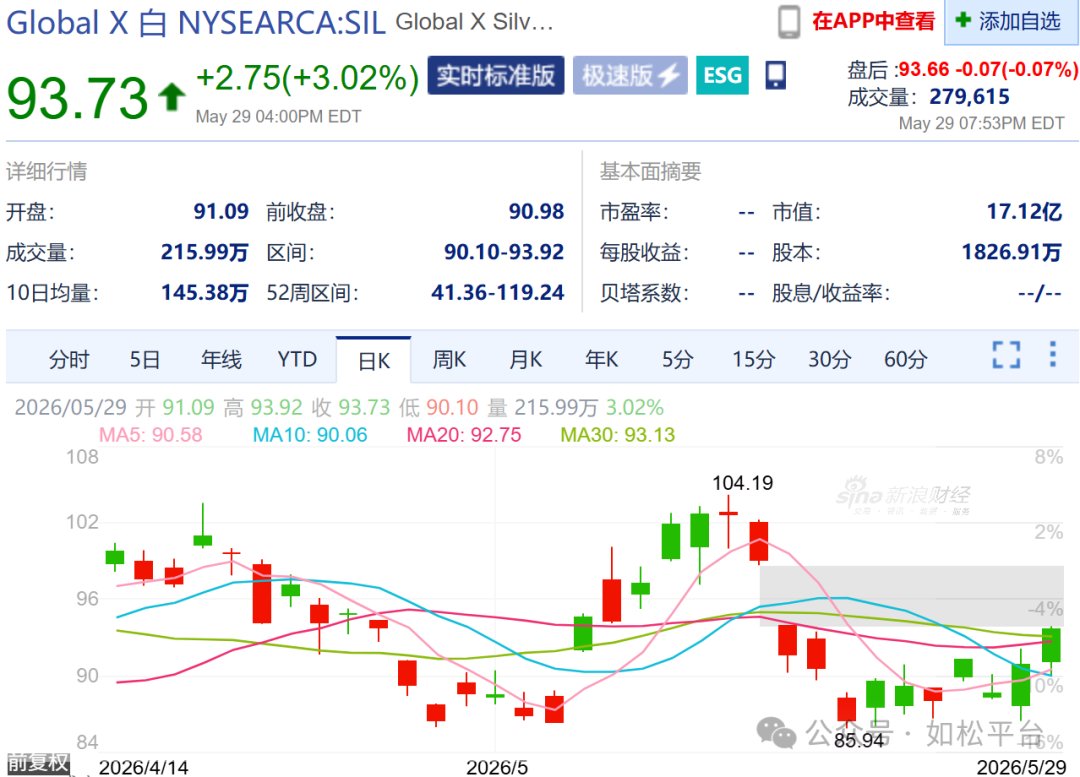Click the +2.75(+3.02%) change value
The height and width of the screenshot is (777, 1080).
click(307, 78)
